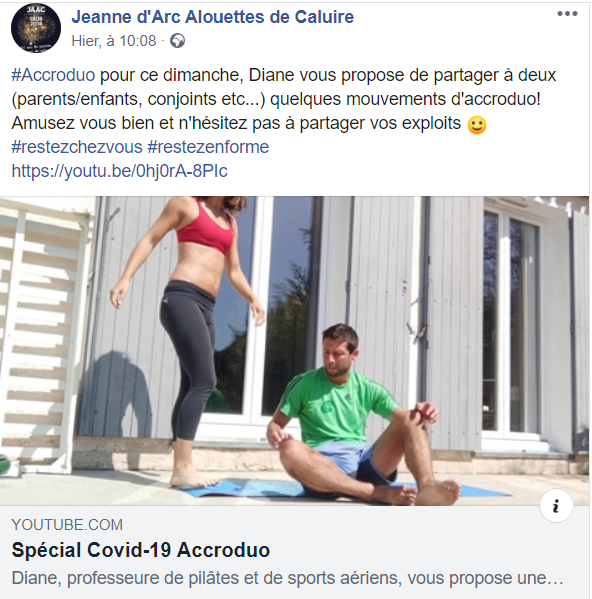
Task: Open Jeanne d'Arc Alouettes de Caluire page
Action: tap(213, 17)
